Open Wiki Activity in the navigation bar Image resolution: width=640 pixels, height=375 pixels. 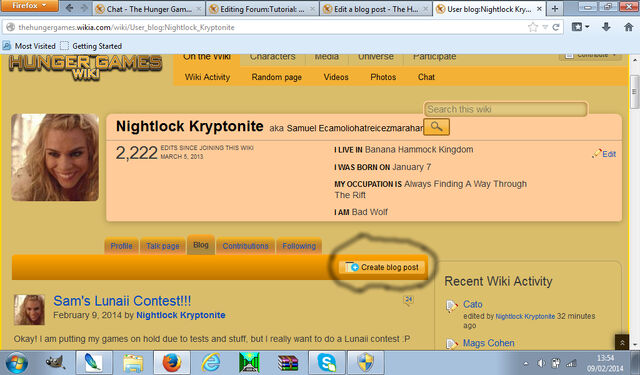207,77
